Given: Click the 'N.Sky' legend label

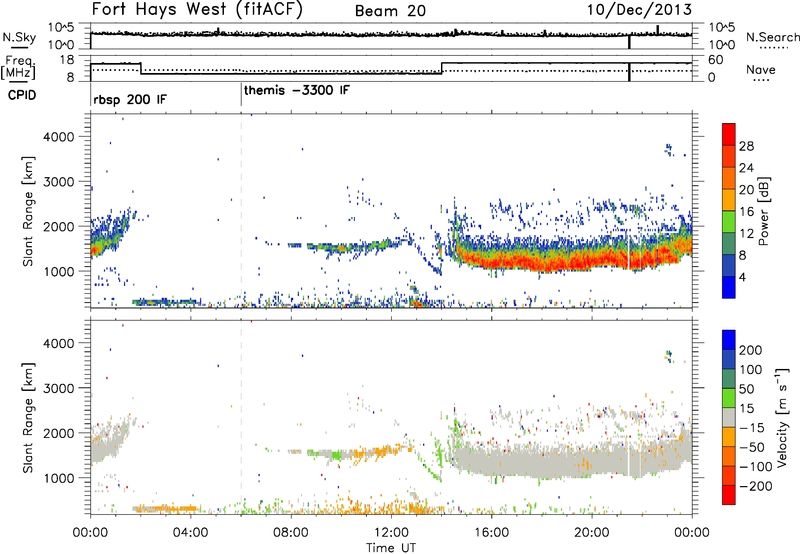Looking at the screenshot, I should pyautogui.click(x=19, y=37).
